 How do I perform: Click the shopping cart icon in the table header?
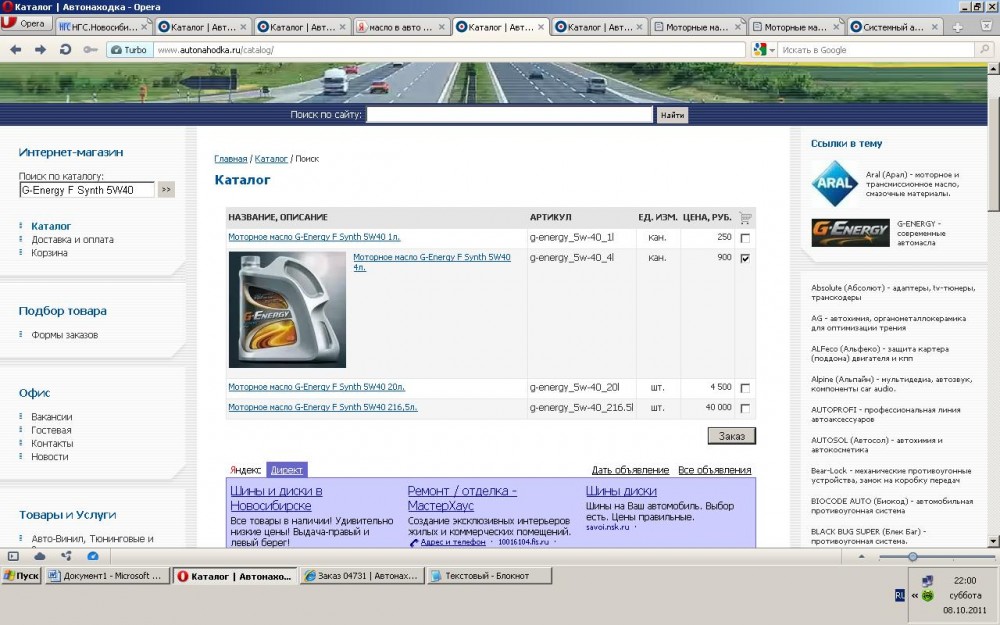pos(745,217)
